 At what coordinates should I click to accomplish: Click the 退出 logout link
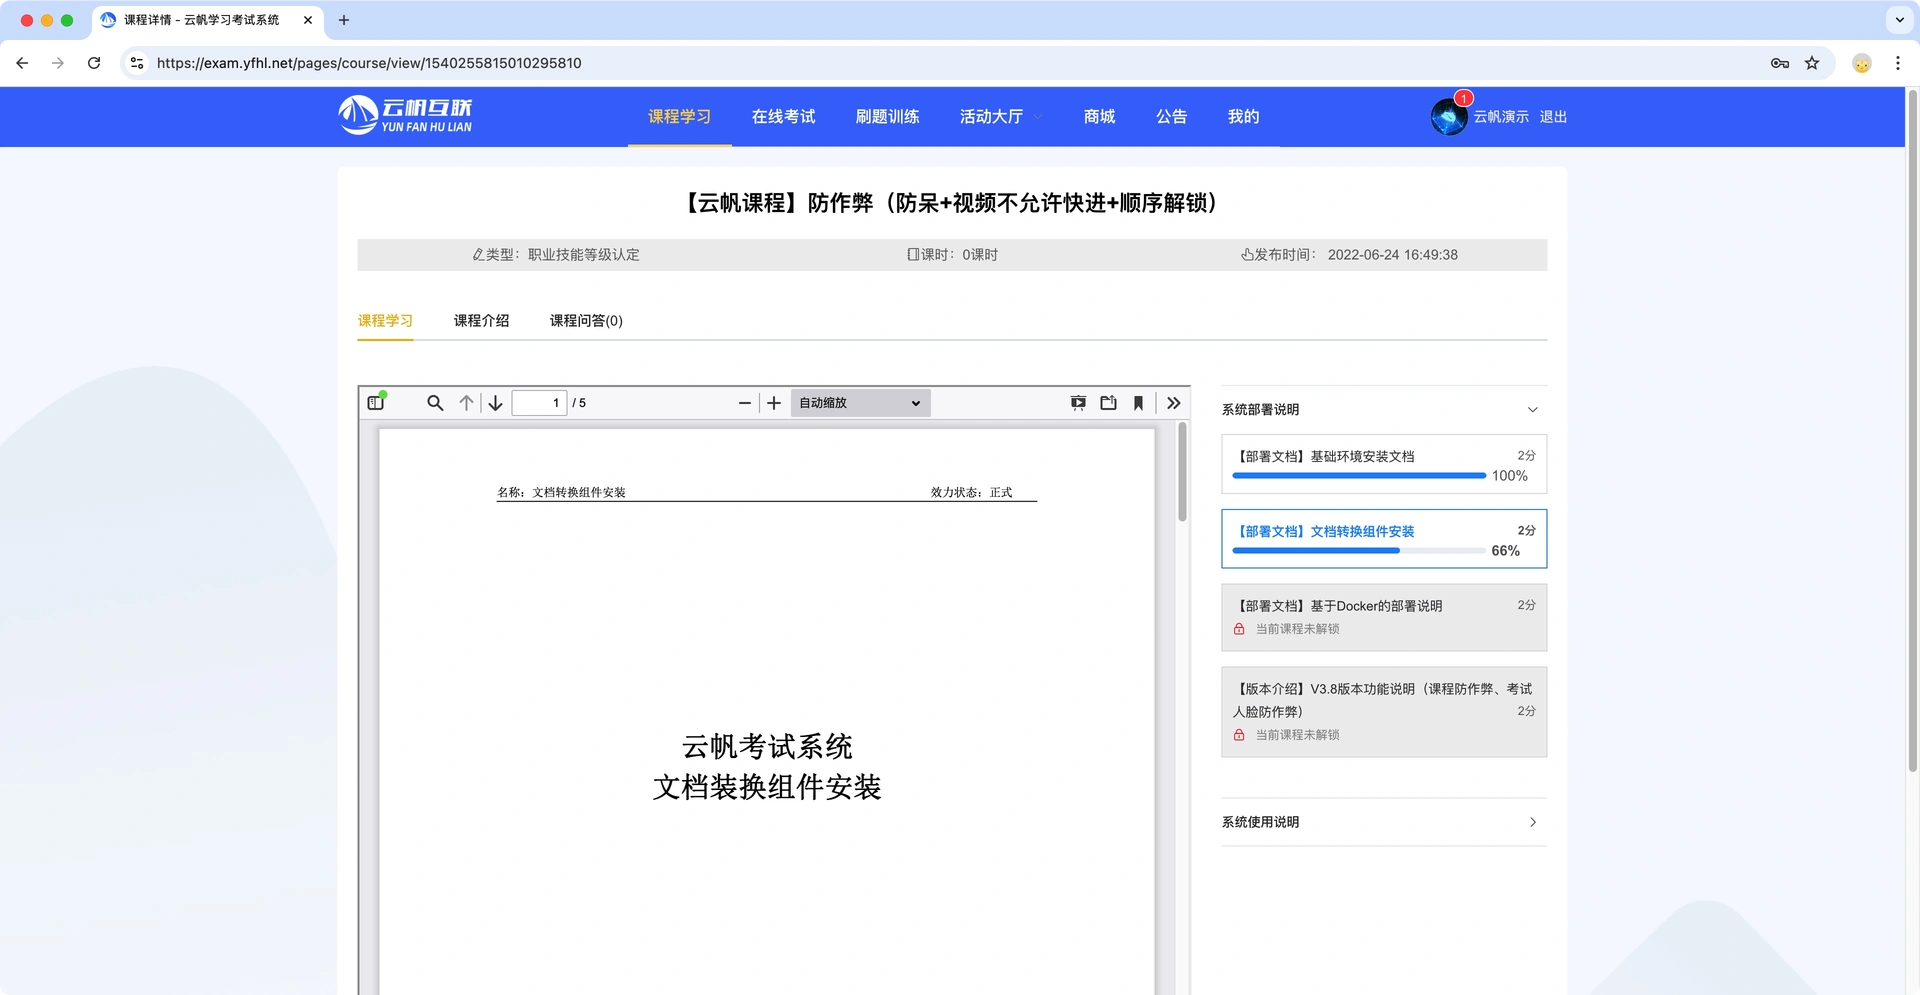[x=1553, y=117]
